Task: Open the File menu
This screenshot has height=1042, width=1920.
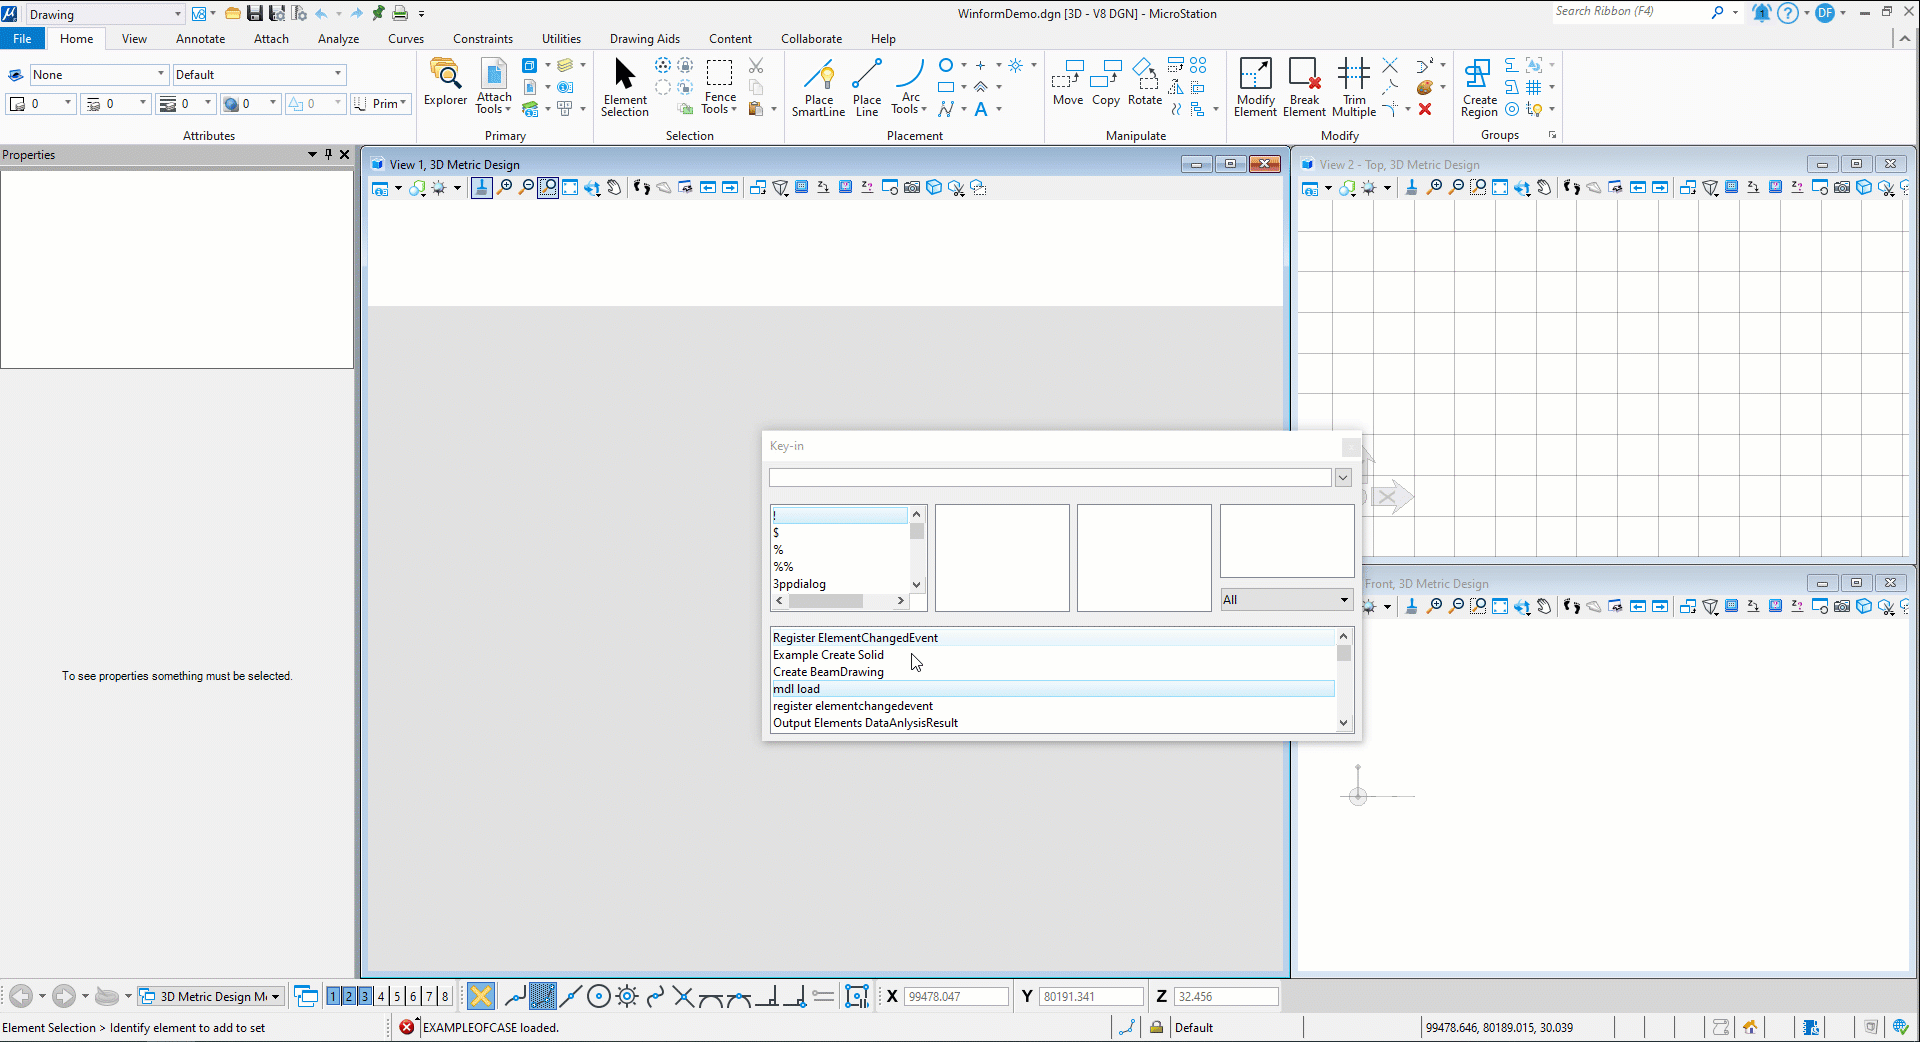Action: tap(22, 39)
